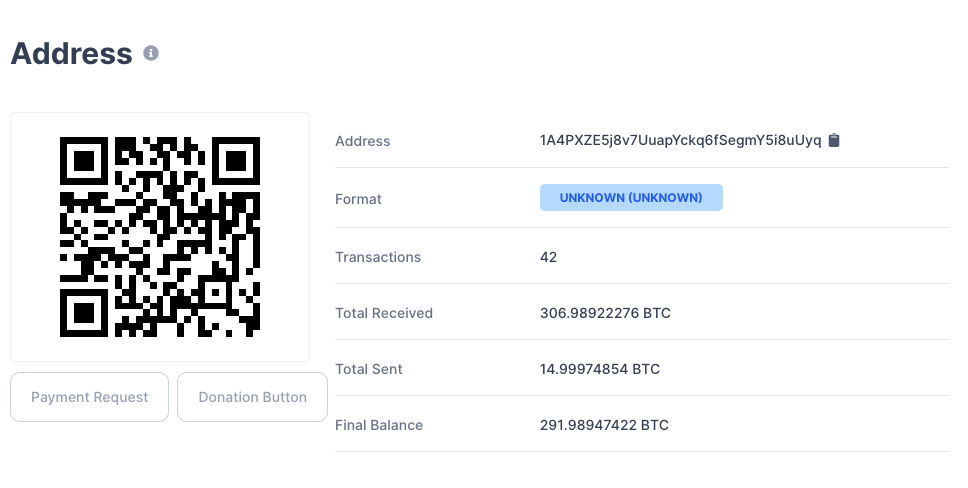Select the address string starting with 1A4PXZE5
Screen dimensions: 968x488
(x=680, y=141)
